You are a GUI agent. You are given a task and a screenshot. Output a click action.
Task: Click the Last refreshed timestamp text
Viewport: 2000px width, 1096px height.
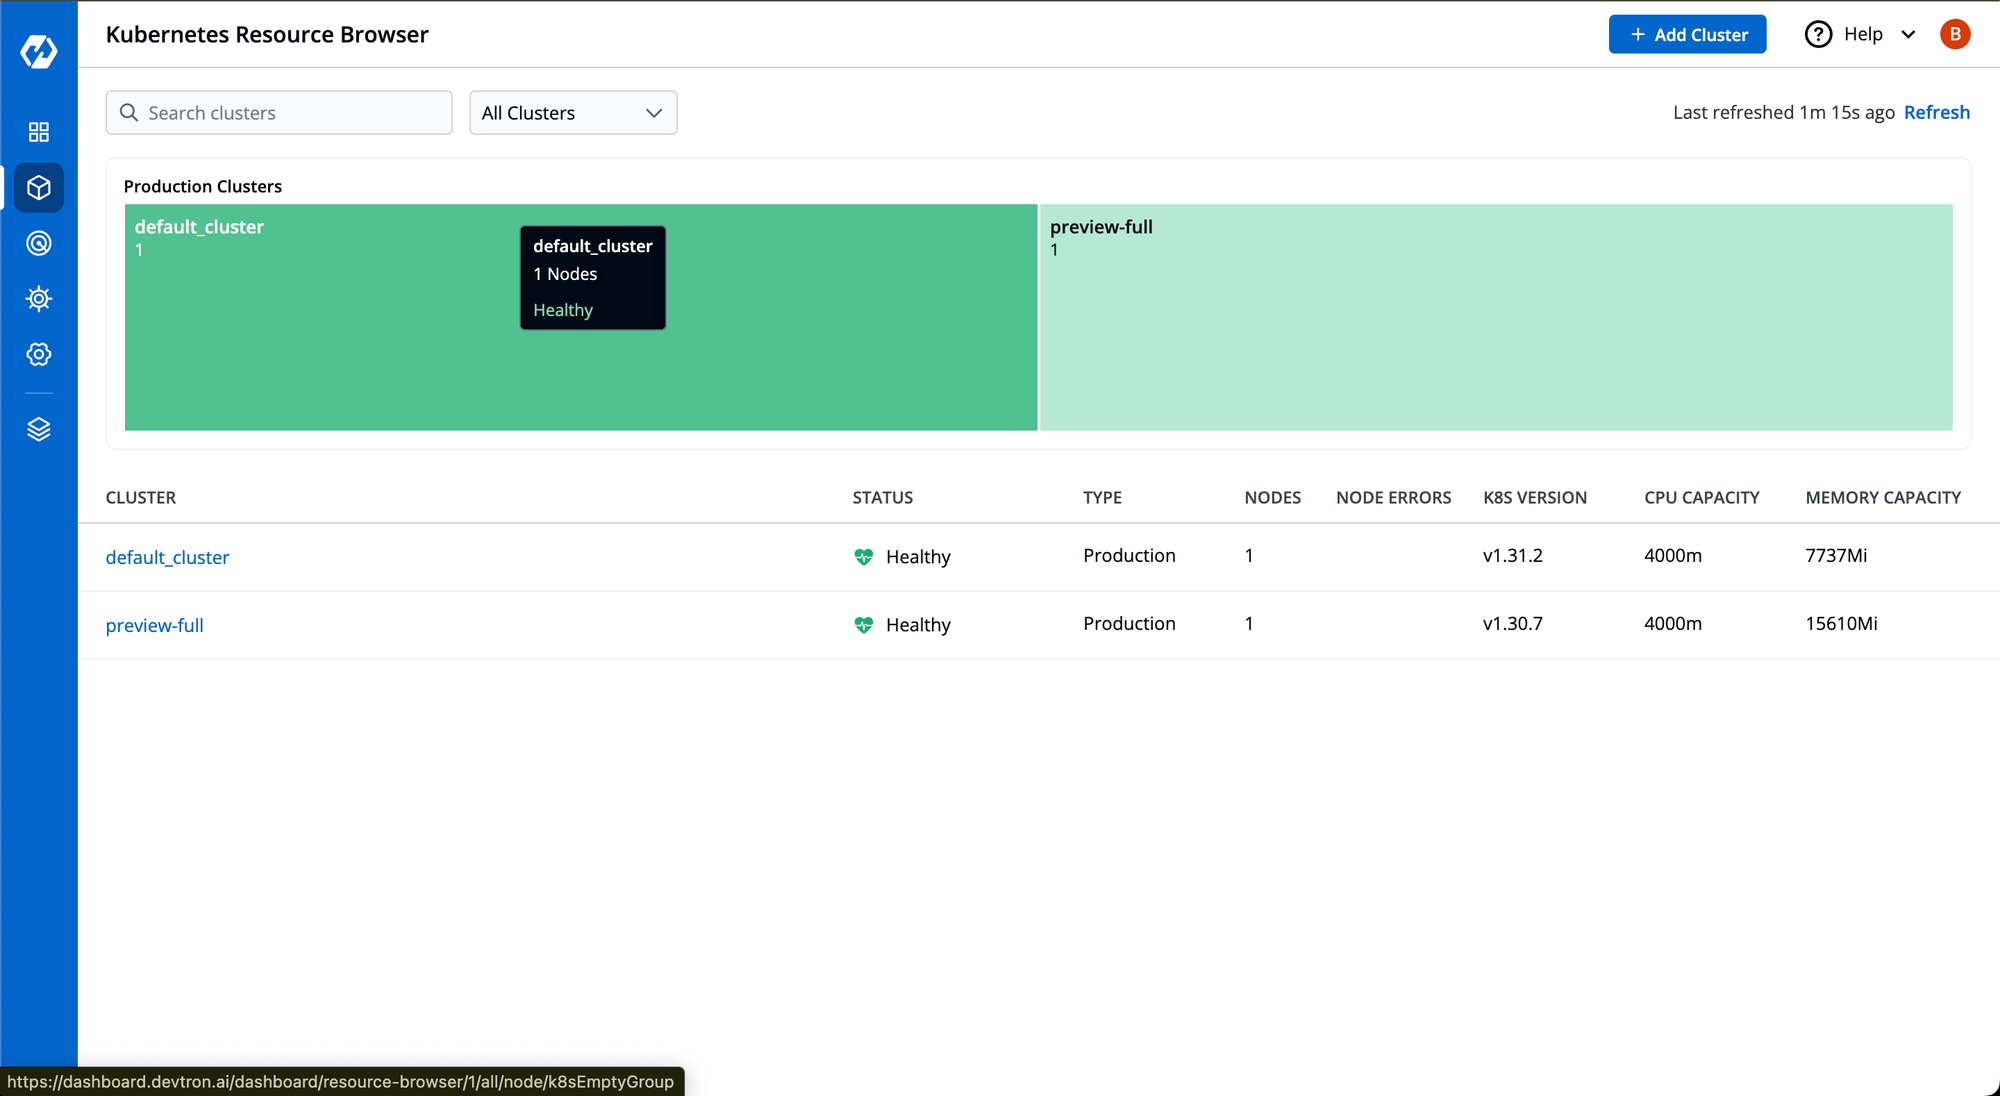point(1784,112)
